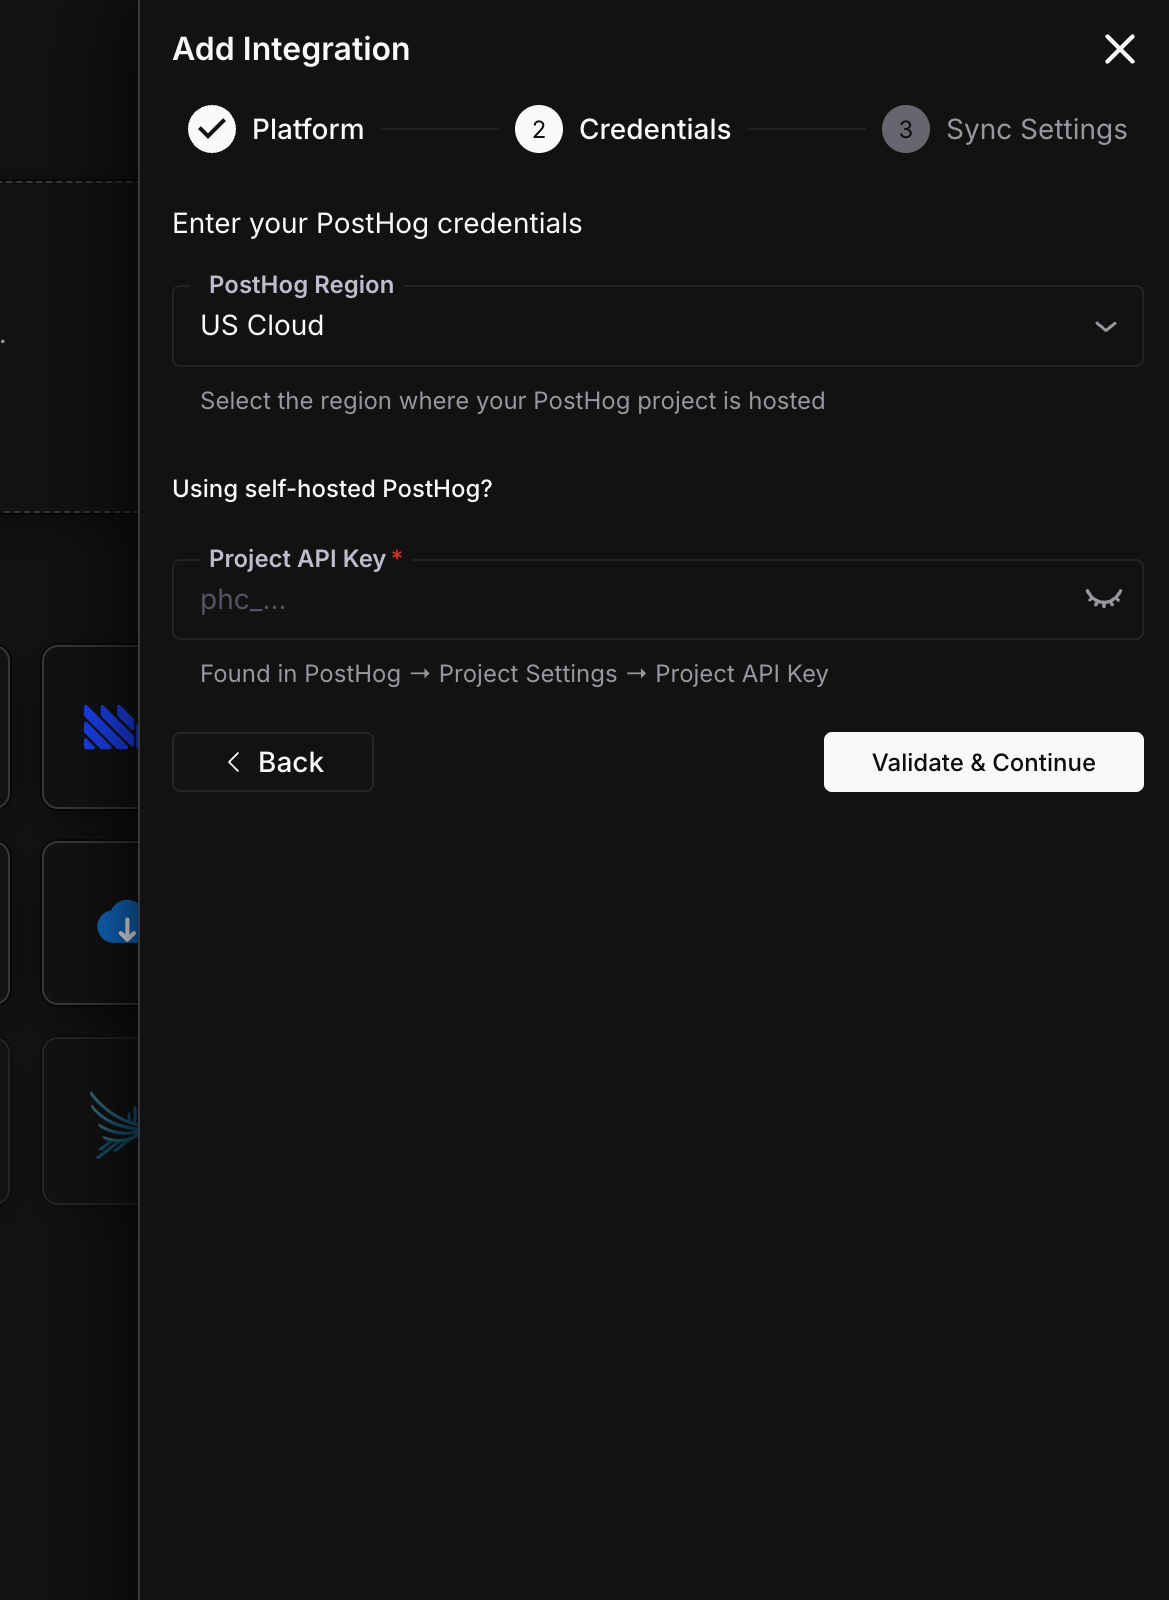Open the US Cloud region combo box
Image resolution: width=1169 pixels, height=1600 pixels.
click(x=657, y=326)
